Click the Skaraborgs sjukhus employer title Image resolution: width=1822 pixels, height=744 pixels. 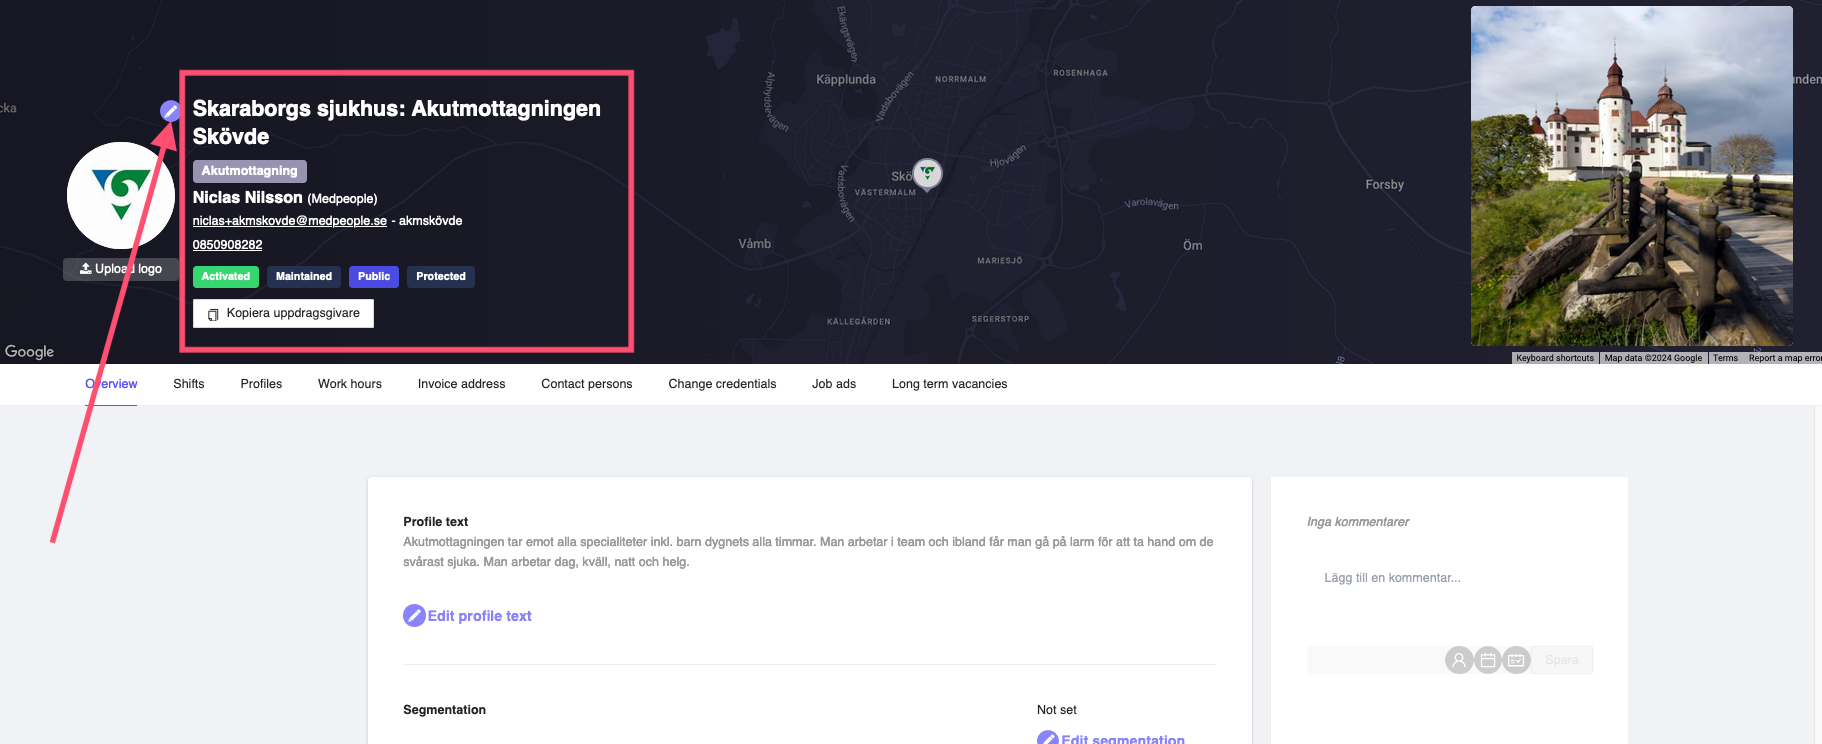pos(397,122)
